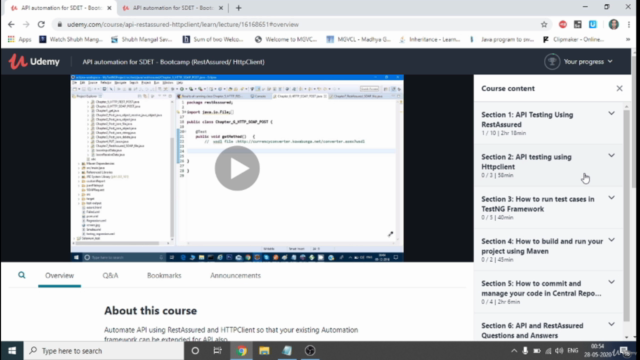Go forward in browser history
The height and width of the screenshot is (360, 640).
click(x=26, y=24)
